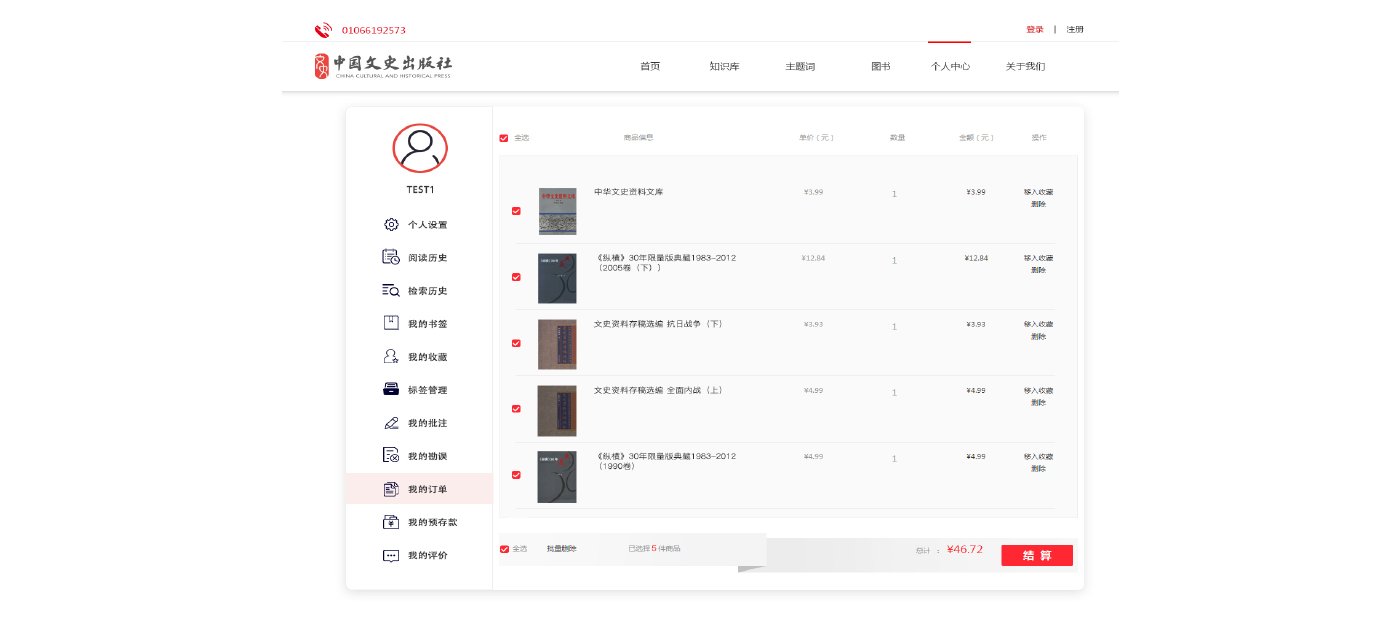Open 标签管理 icon in sidebar

click(391, 390)
